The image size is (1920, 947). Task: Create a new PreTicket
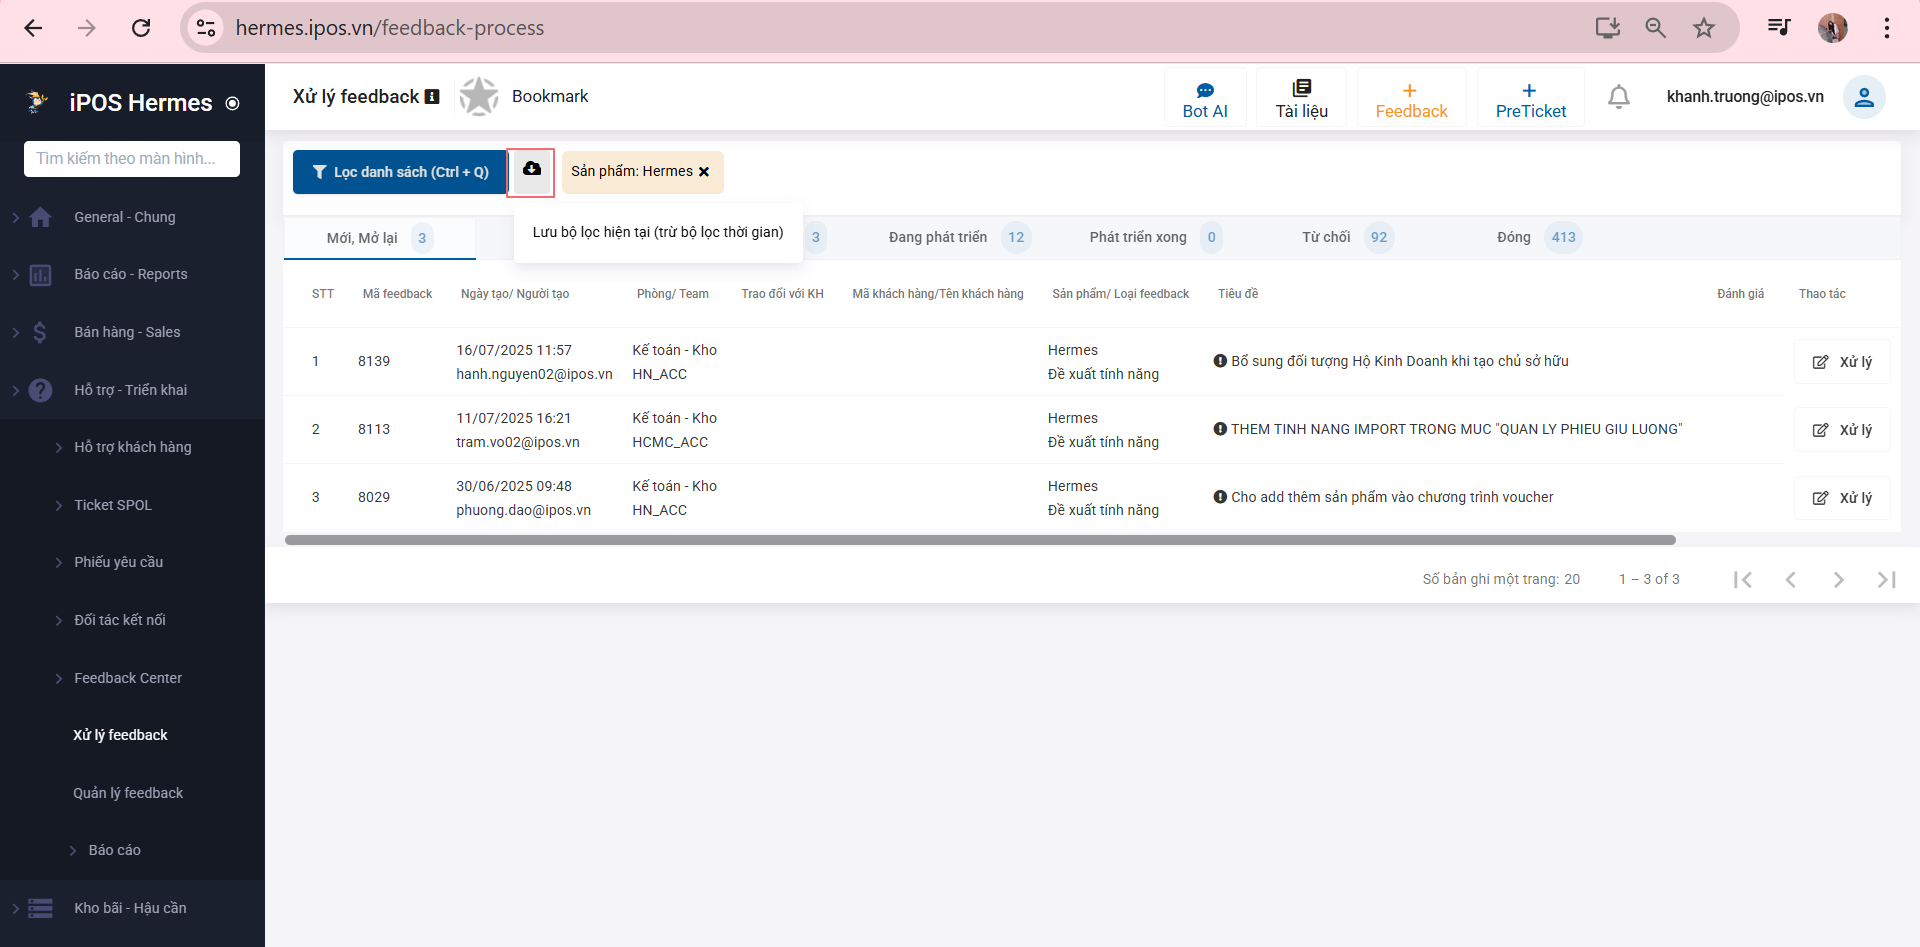click(1530, 99)
